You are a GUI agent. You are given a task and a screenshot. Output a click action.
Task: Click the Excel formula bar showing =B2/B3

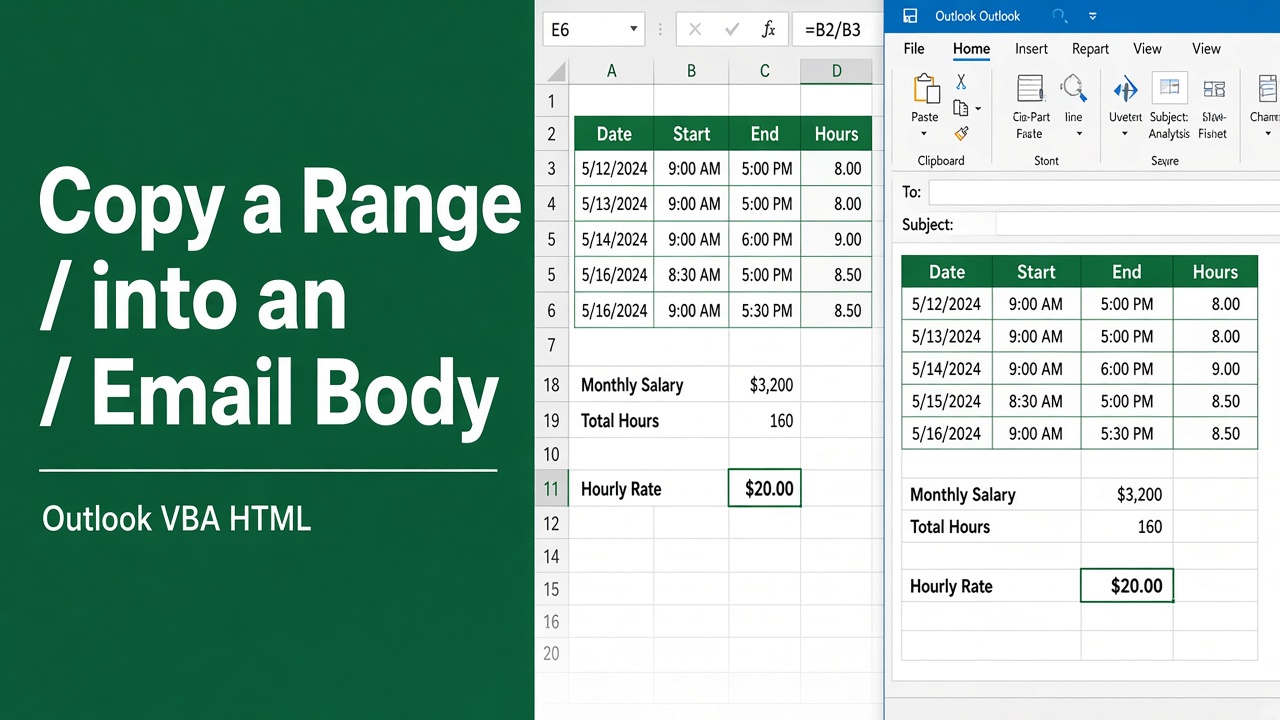tap(838, 29)
